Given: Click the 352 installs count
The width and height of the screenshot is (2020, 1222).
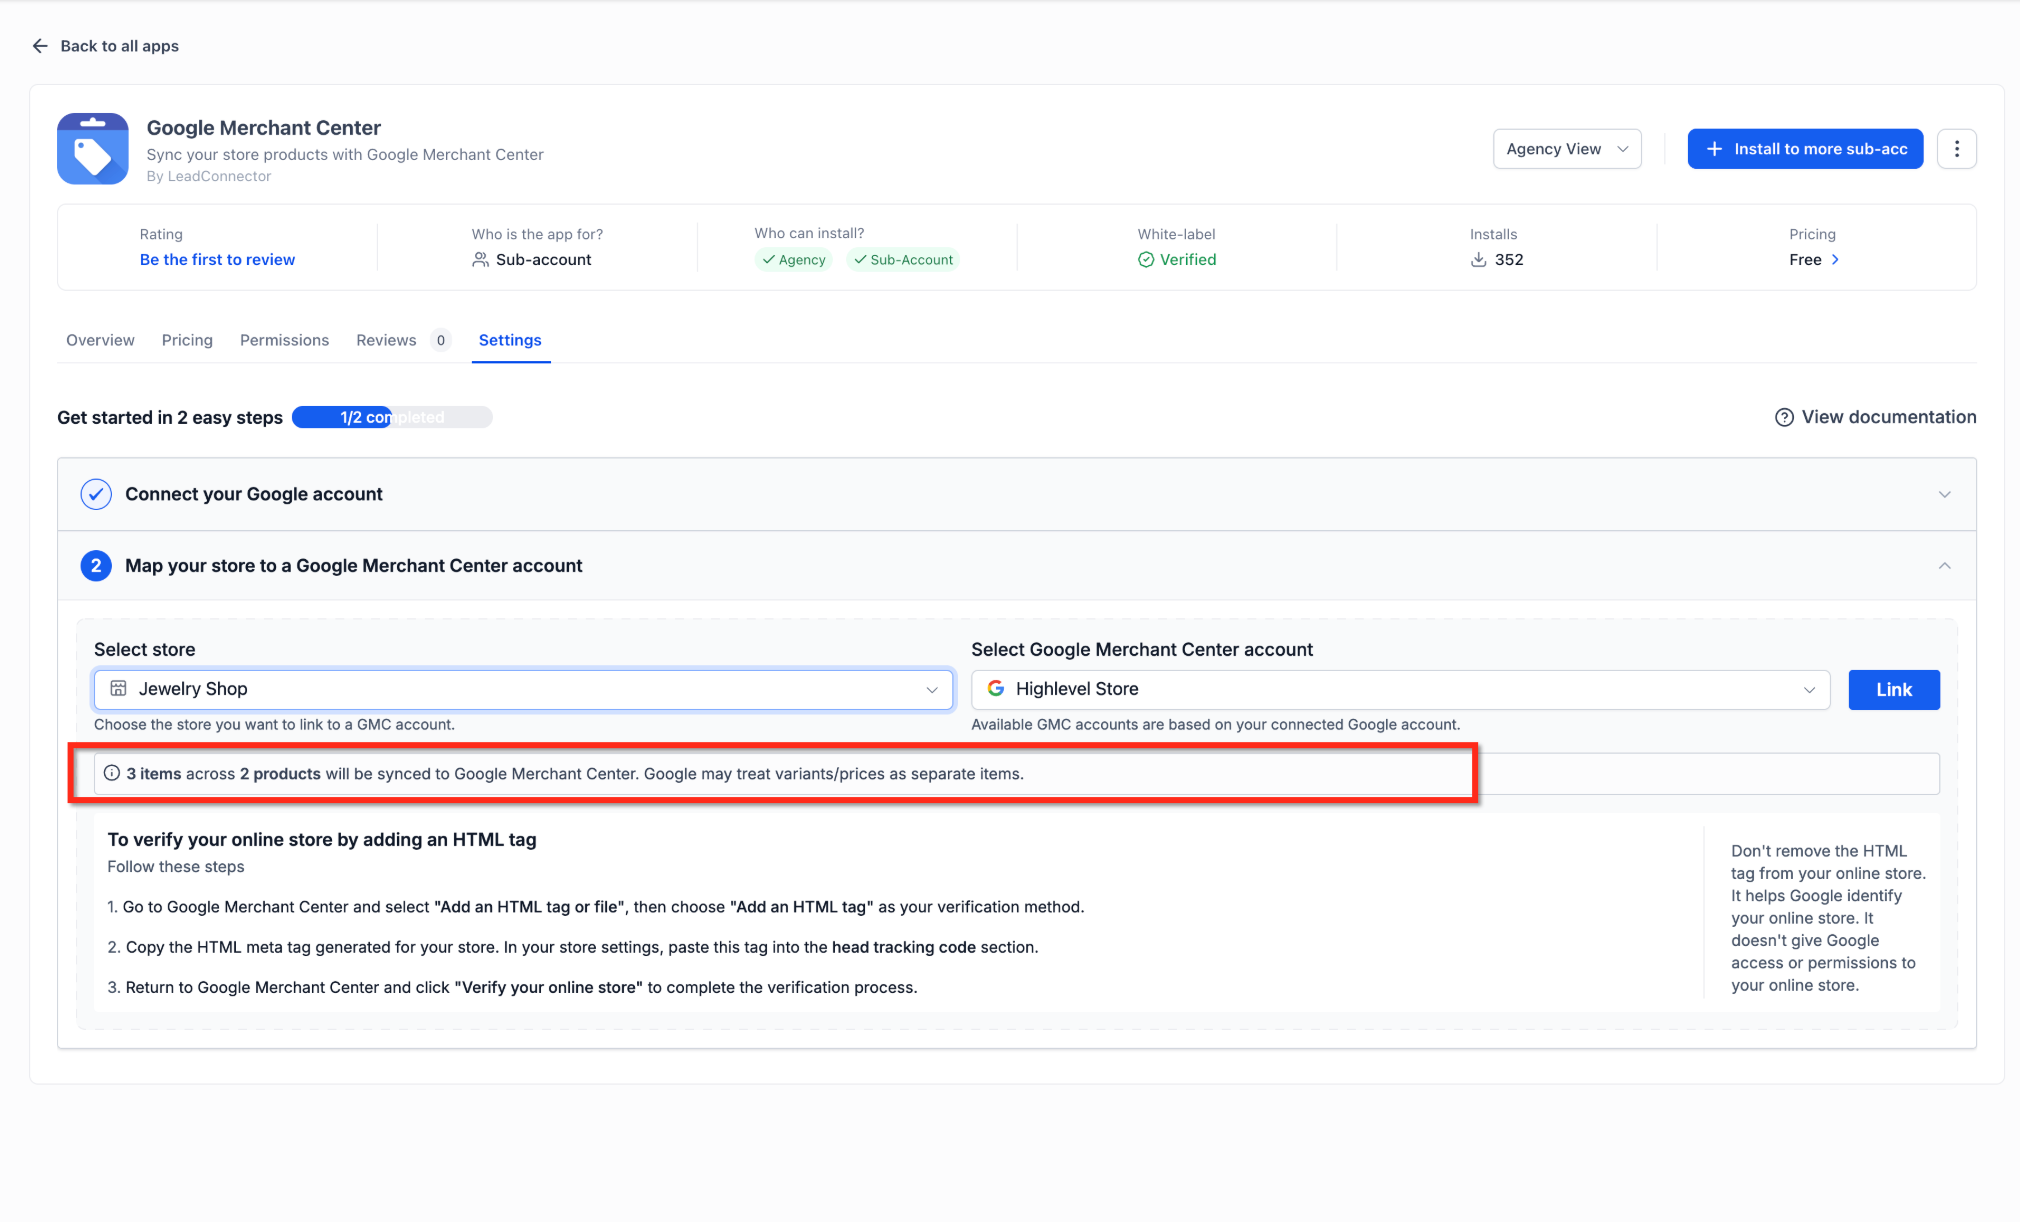Looking at the screenshot, I should (1509, 260).
